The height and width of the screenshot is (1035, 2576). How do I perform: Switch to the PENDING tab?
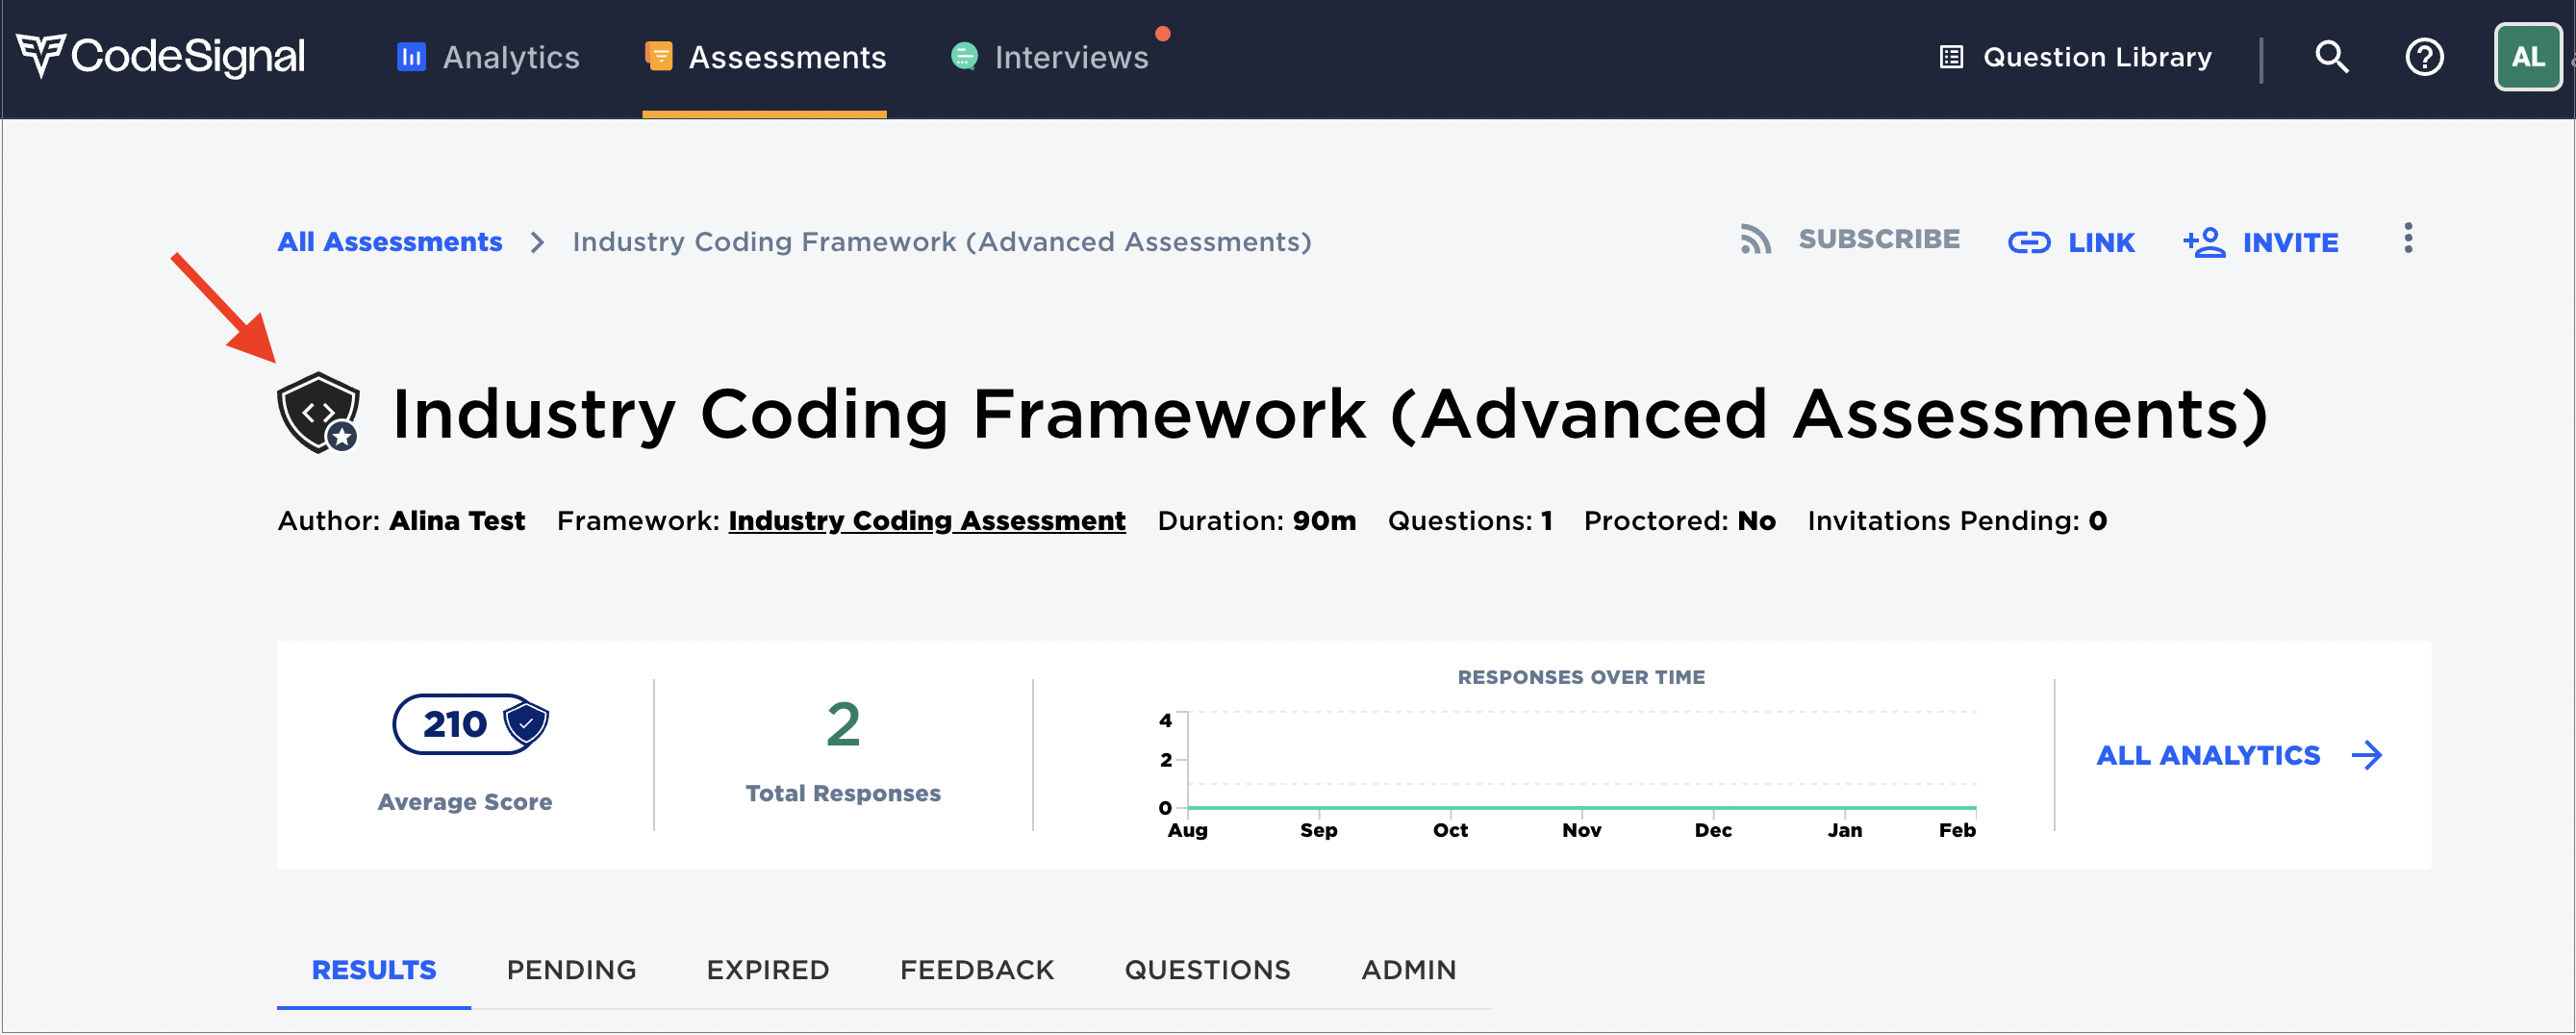coord(571,970)
